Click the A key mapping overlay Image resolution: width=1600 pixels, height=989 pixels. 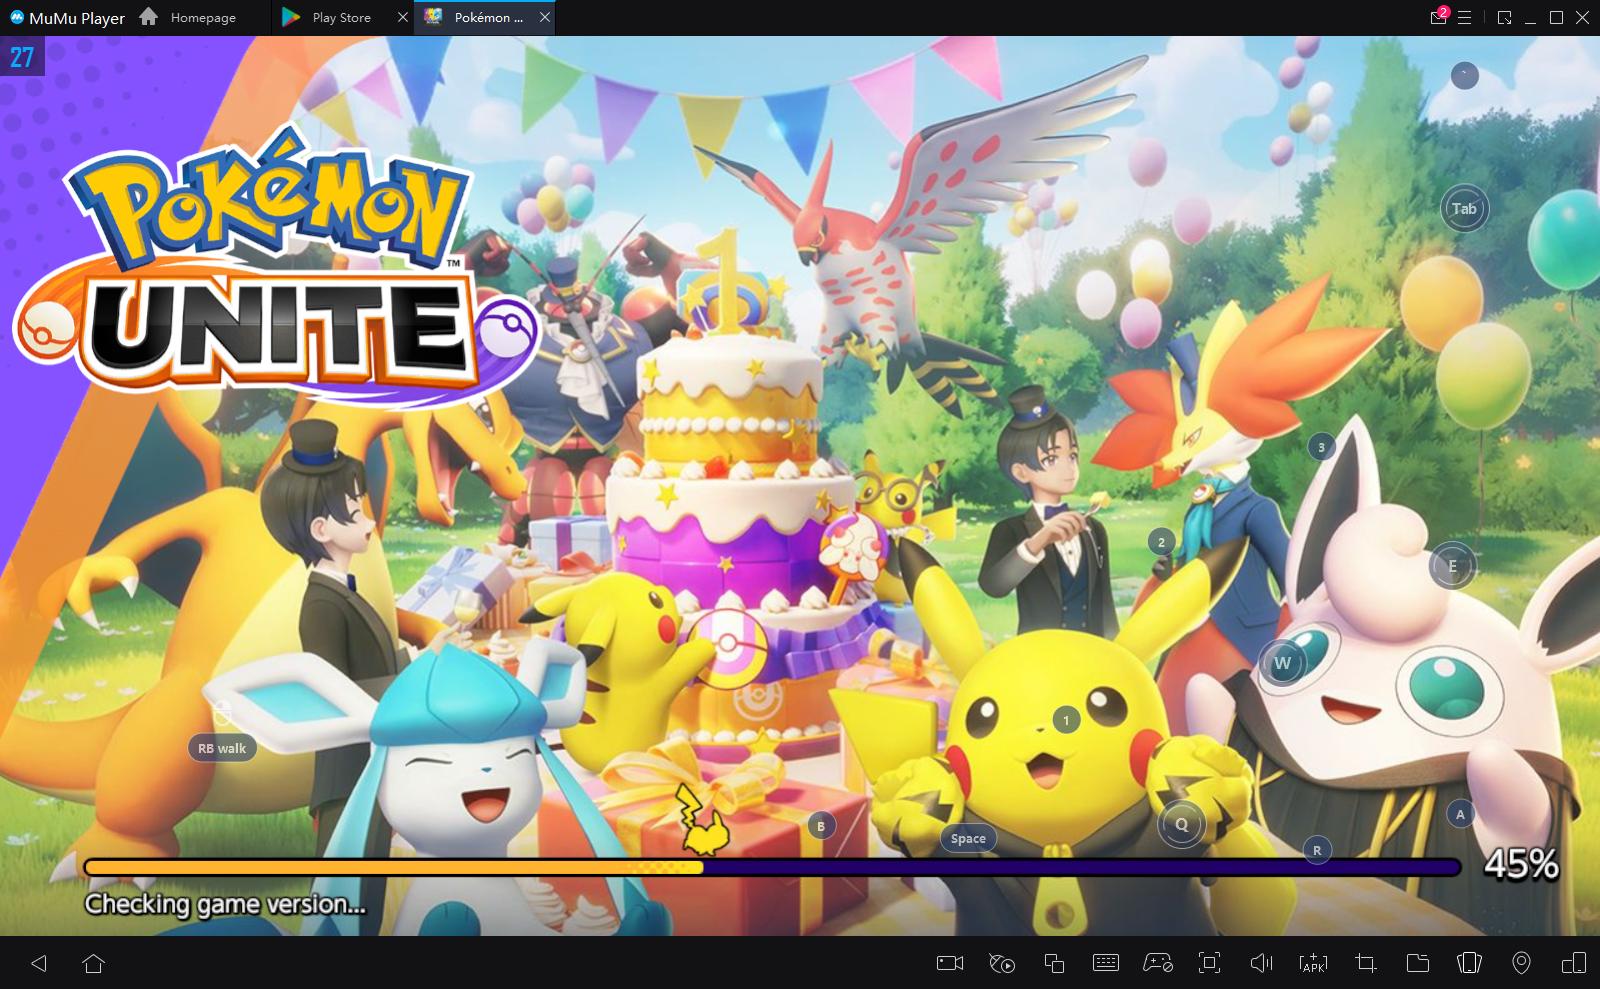click(1460, 814)
